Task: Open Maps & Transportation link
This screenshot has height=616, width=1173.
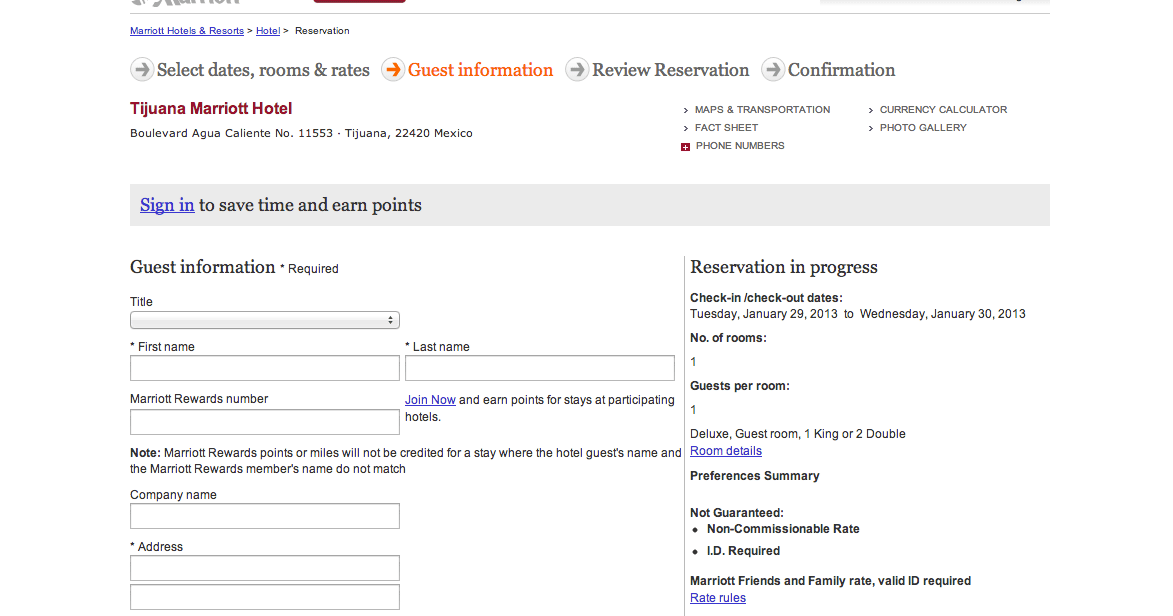Action: pos(762,109)
